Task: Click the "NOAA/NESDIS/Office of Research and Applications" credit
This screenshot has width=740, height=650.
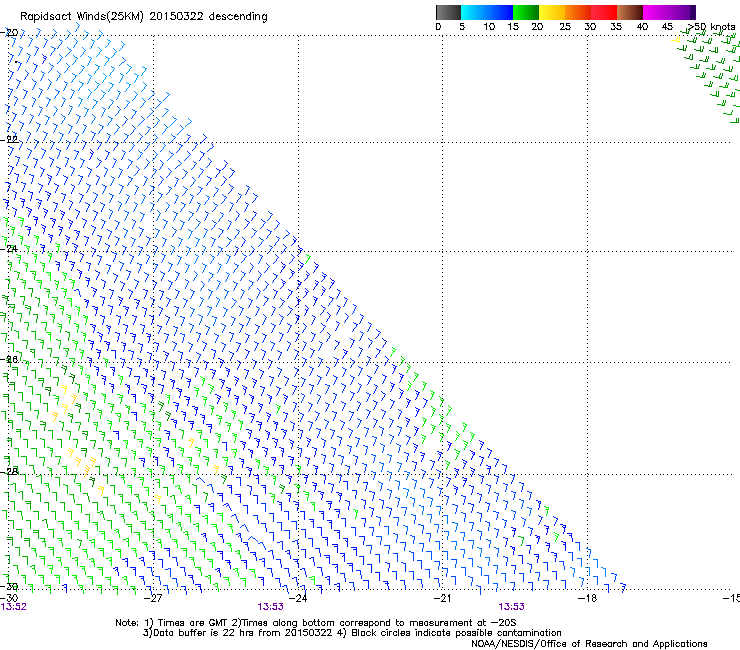Action: coord(589,644)
